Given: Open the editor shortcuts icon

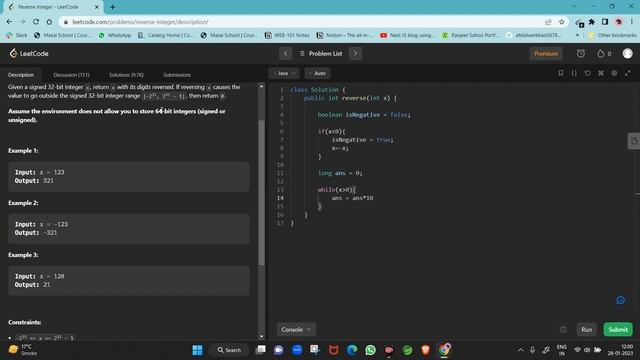Looking at the screenshot, I should pyautogui.click(x=601, y=73).
